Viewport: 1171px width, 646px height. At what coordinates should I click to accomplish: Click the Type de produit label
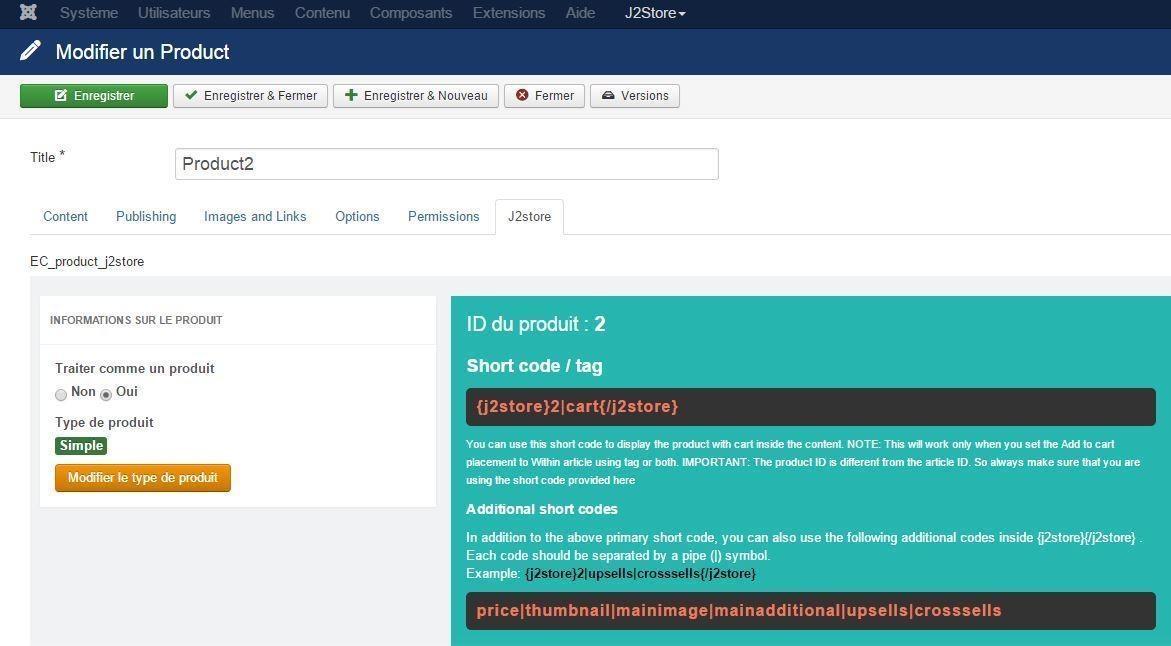(104, 422)
